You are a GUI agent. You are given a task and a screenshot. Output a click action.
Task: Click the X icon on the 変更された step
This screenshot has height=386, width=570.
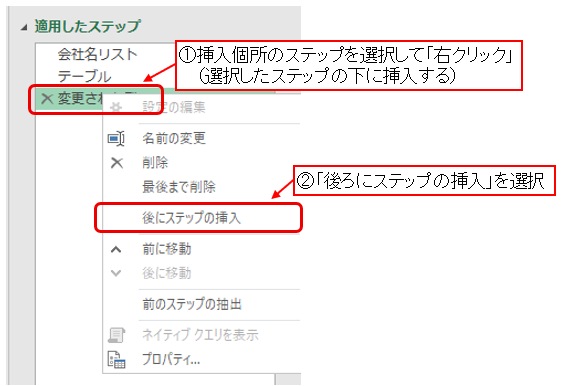[47, 98]
